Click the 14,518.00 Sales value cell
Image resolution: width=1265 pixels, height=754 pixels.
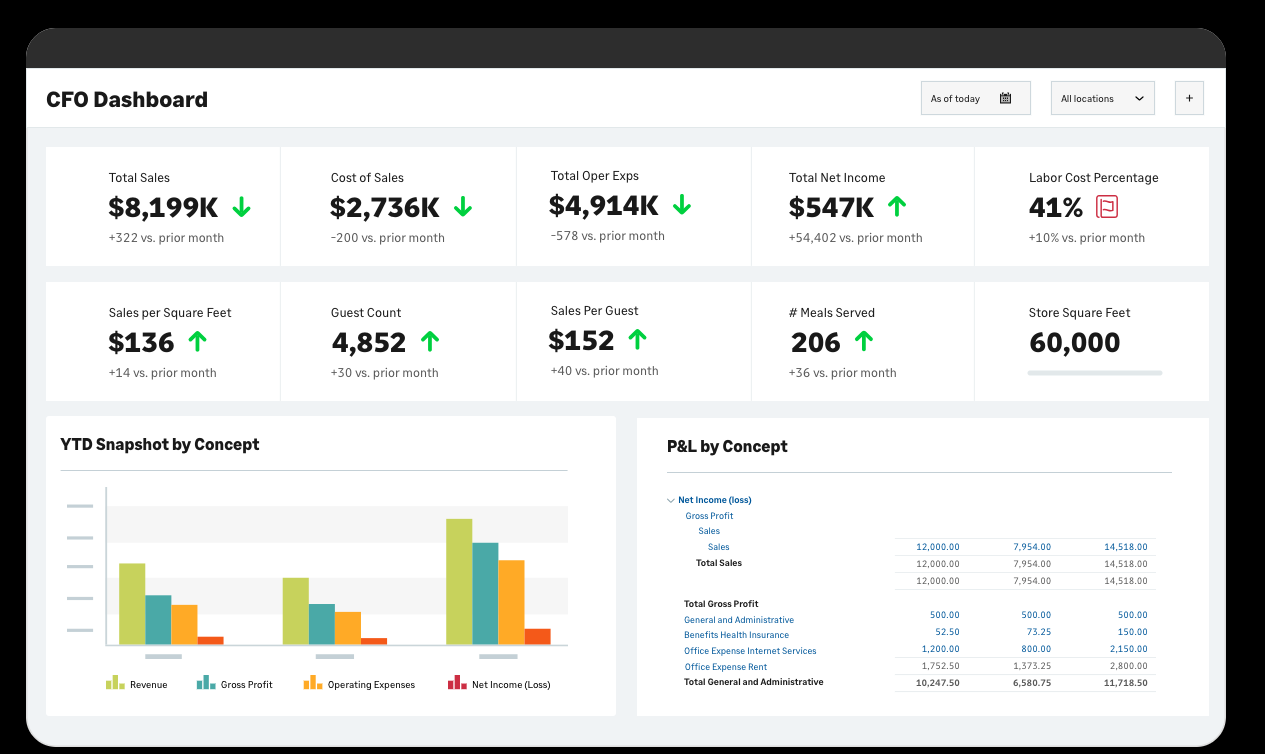[1125, 547]
